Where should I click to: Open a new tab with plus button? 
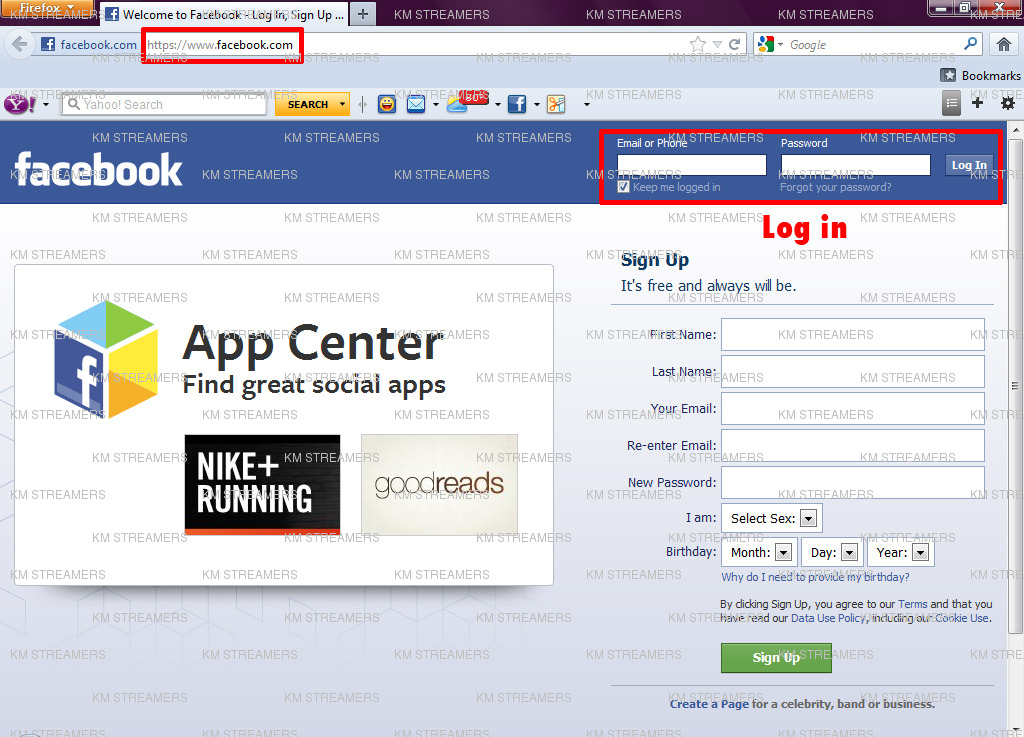pos(363,14)
